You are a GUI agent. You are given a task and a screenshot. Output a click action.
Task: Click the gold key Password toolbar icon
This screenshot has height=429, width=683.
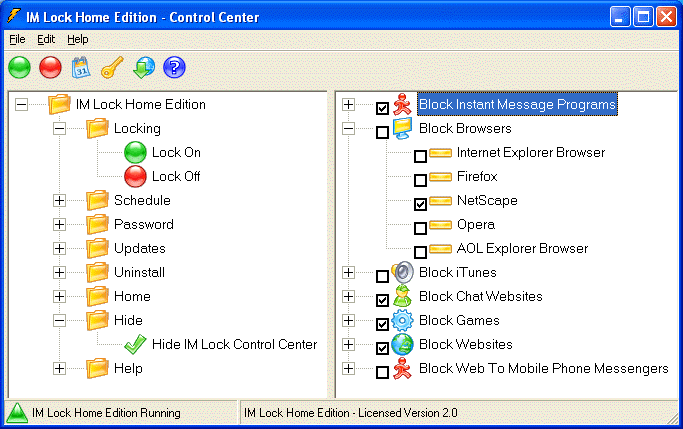pyautogui.click(x=112, y=68)
